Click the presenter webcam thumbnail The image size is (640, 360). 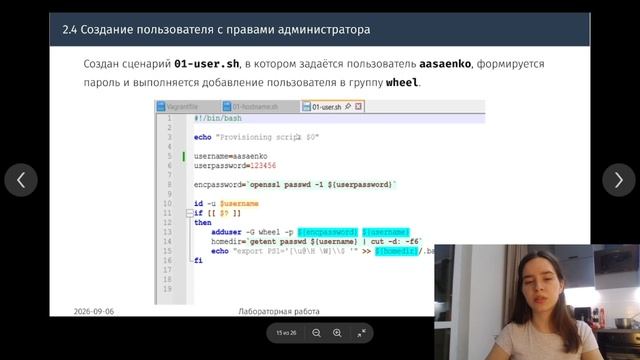(537, 302)
